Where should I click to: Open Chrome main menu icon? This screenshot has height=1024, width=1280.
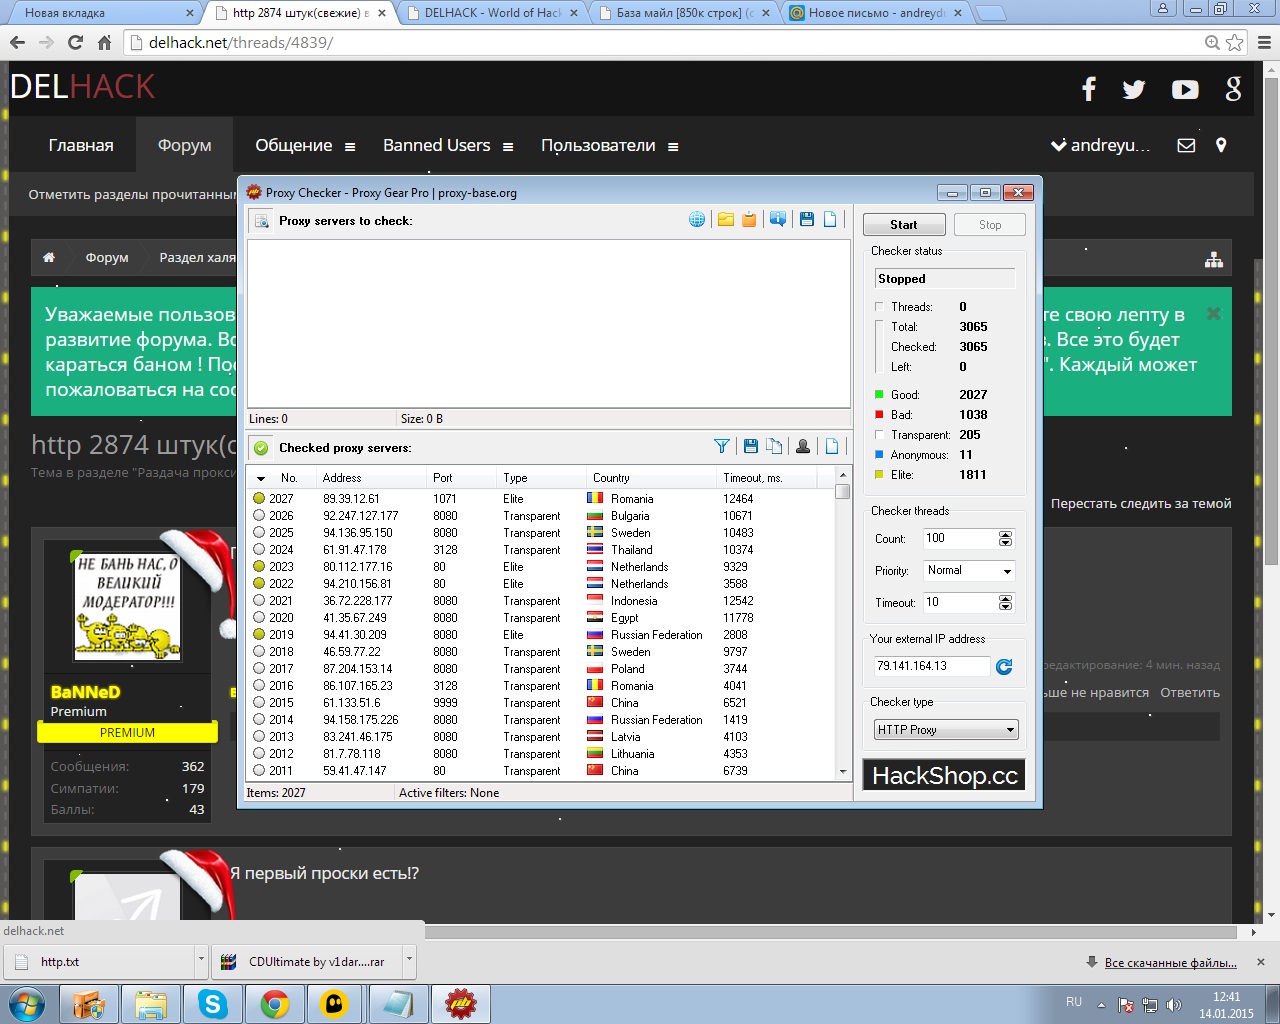[x=1264, y=42]
